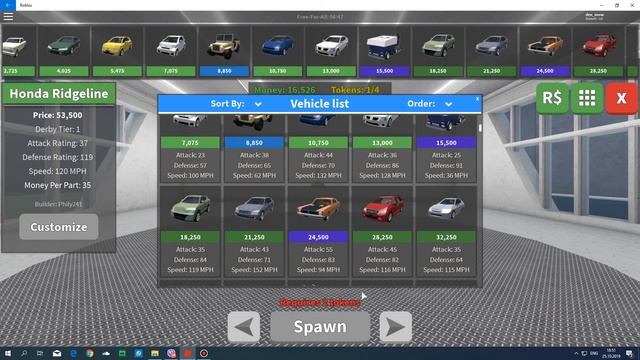Pick the 24,500 orange car in Vehicle list
This screenshot has height=360, width=640.
tap(318, 231)
